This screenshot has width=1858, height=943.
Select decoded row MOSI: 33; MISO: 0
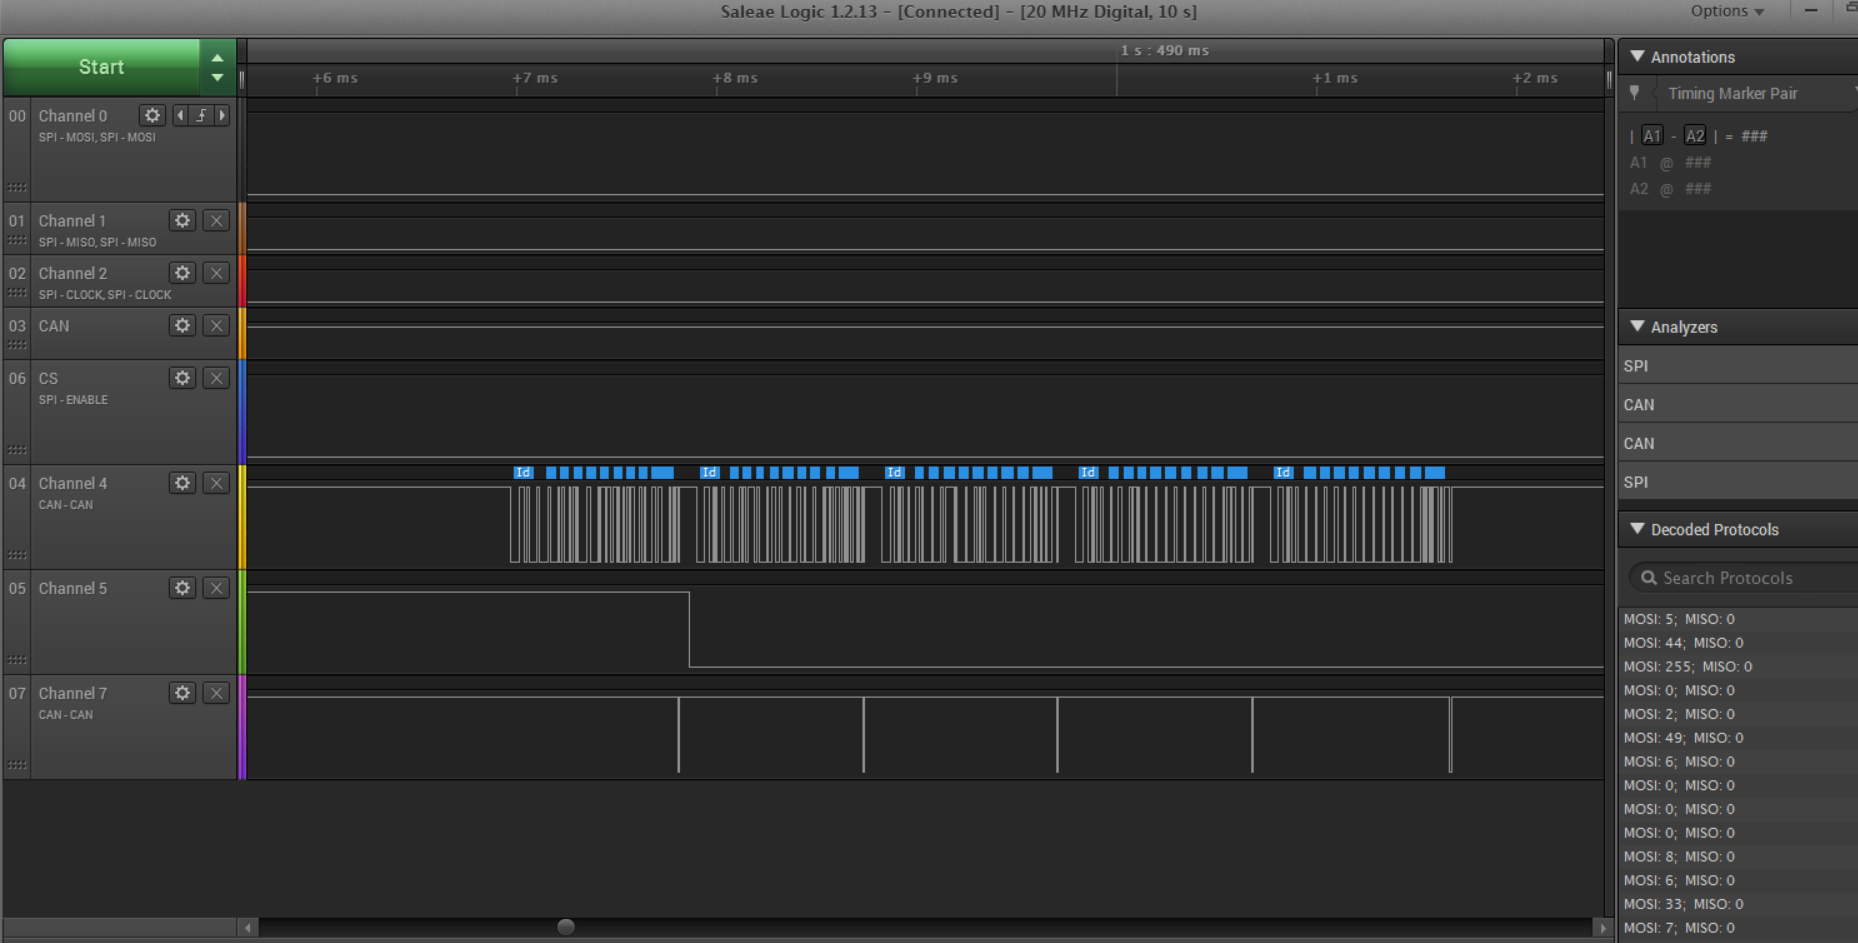point(1738,904)
